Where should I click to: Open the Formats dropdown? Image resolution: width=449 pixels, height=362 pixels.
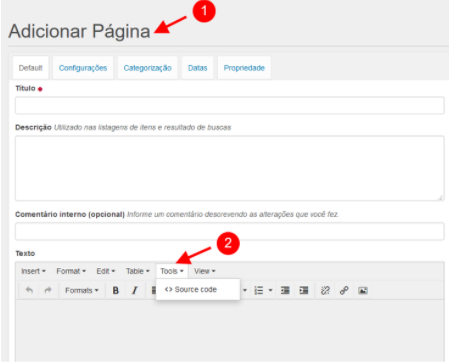coord(82,290)
